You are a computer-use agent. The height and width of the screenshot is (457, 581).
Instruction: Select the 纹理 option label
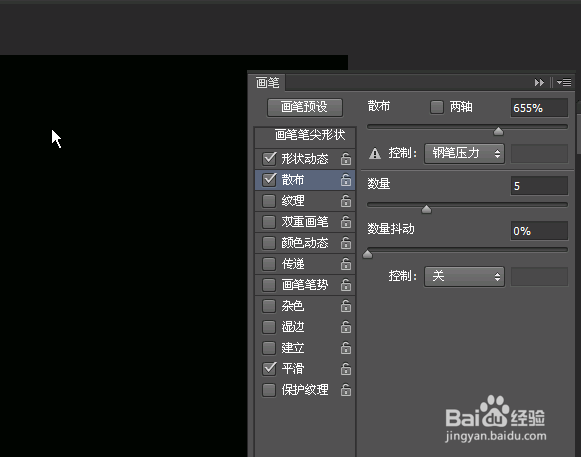[293, 201]
